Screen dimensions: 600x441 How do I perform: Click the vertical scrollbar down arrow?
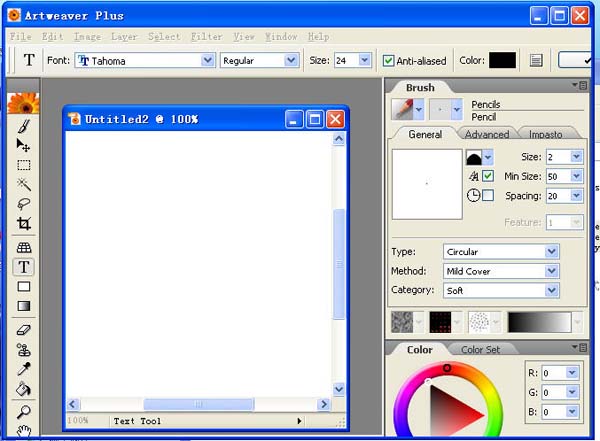(339, 389)
